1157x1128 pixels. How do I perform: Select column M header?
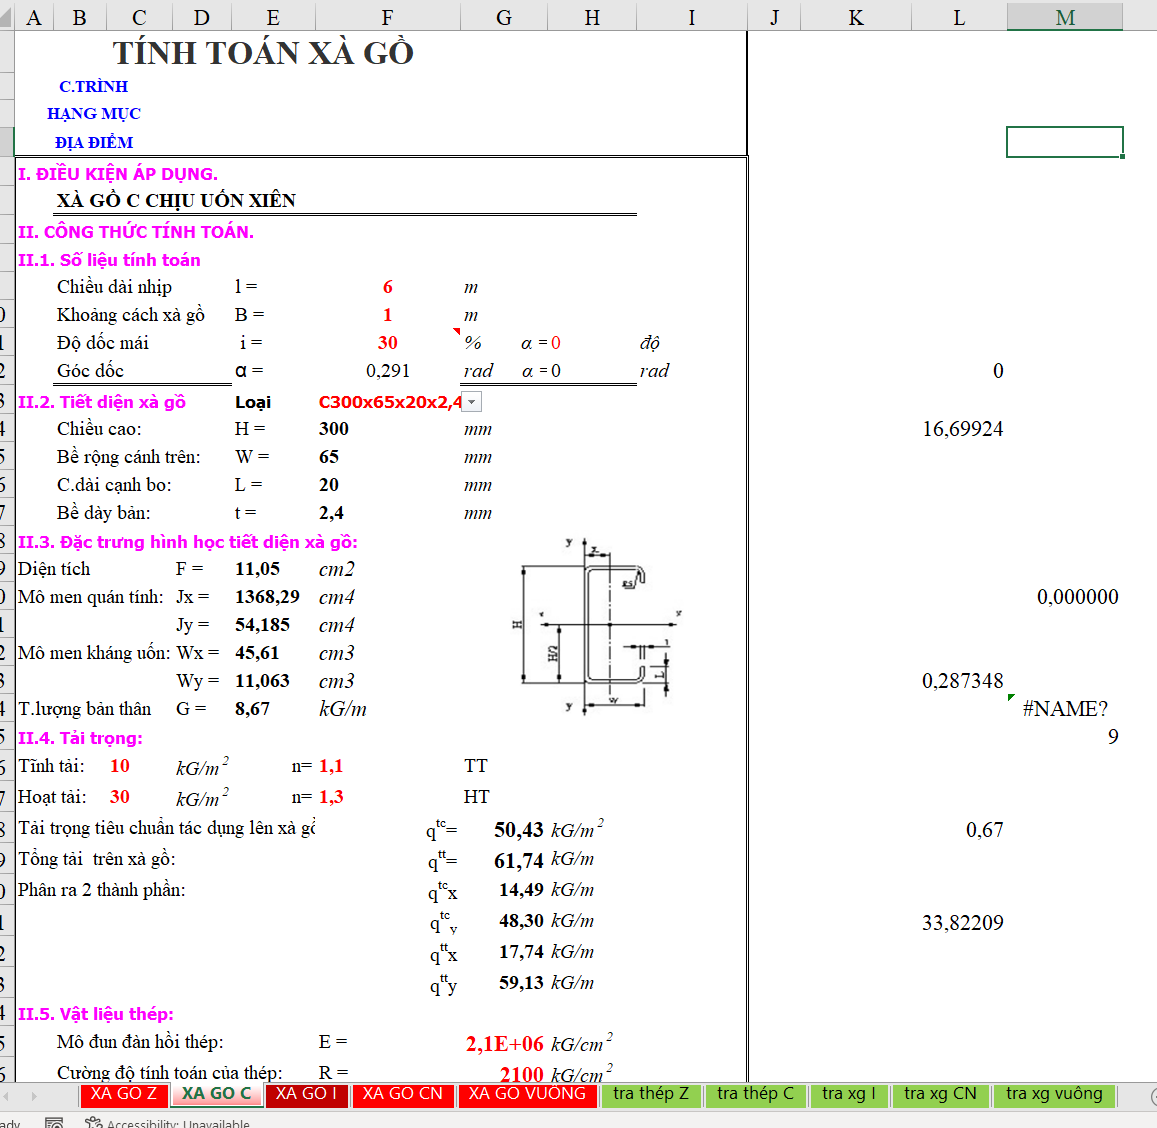click(1065, 18)
